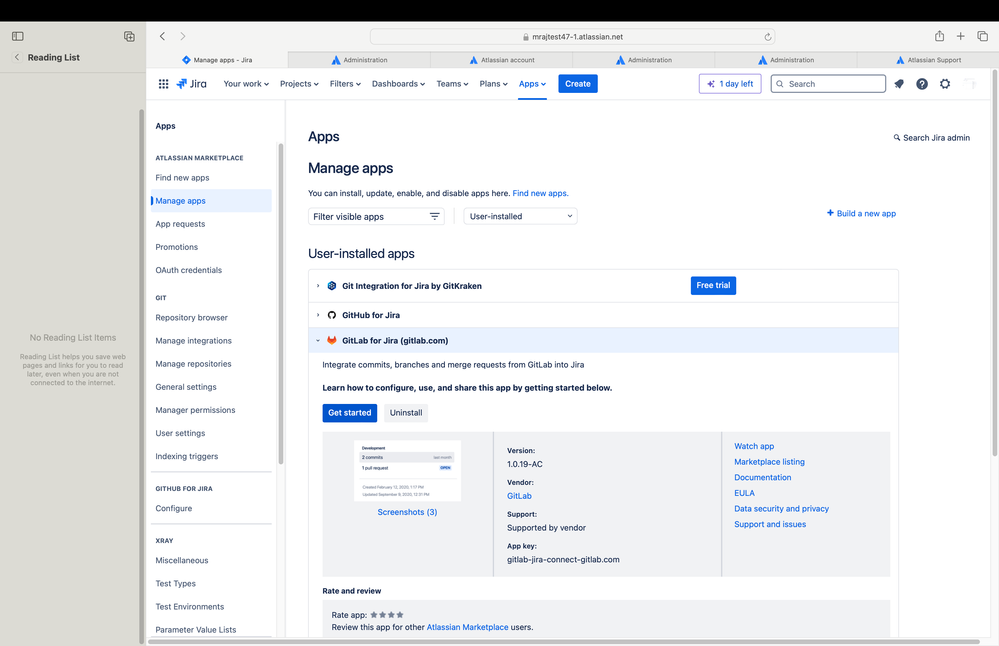Image resolution: width=999 pixels, height=646 pixels.
Task: Click GitLab app screenshot thumbnail
Action: pos(407,471)
